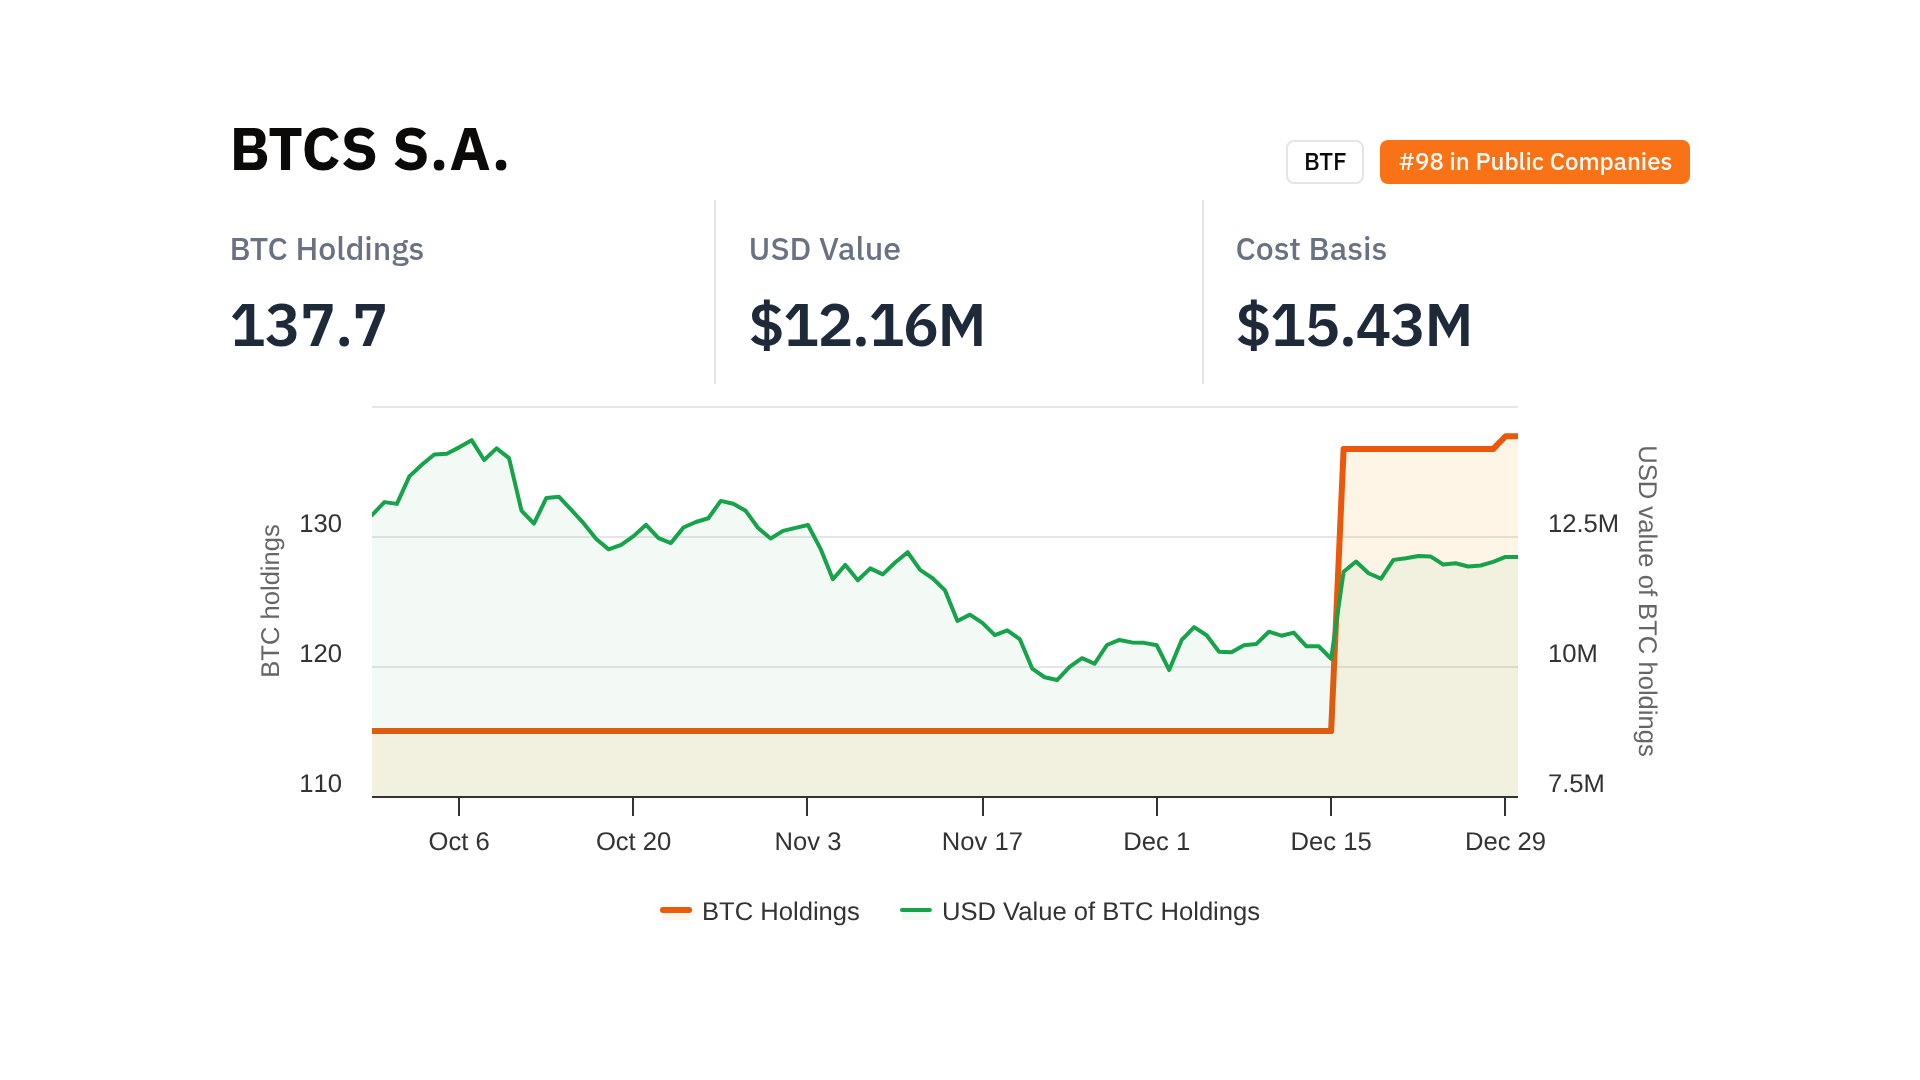Image resolution: width=1920 pixels, height=1080 pixels.
Task: Click the Dec 29 axis label
Action: (x=1504, y=841)
